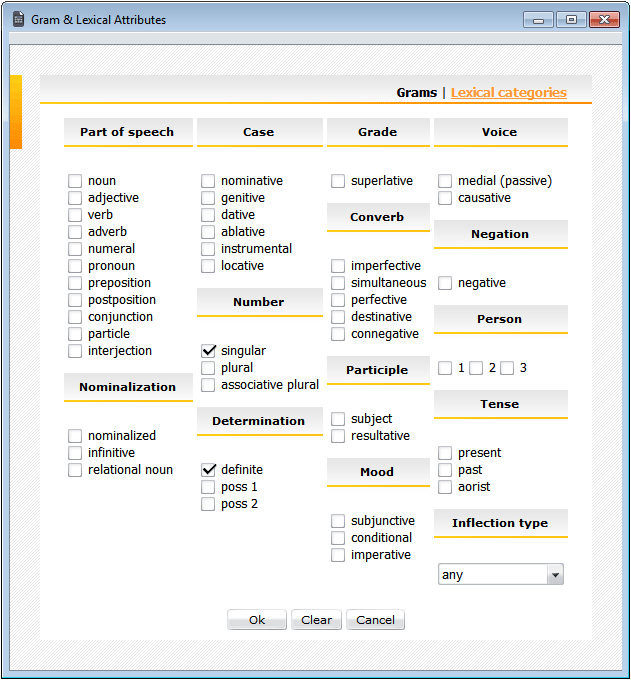Click the document icon in title bar
This screenshot has height=680, width=631.
click(18, 20)
